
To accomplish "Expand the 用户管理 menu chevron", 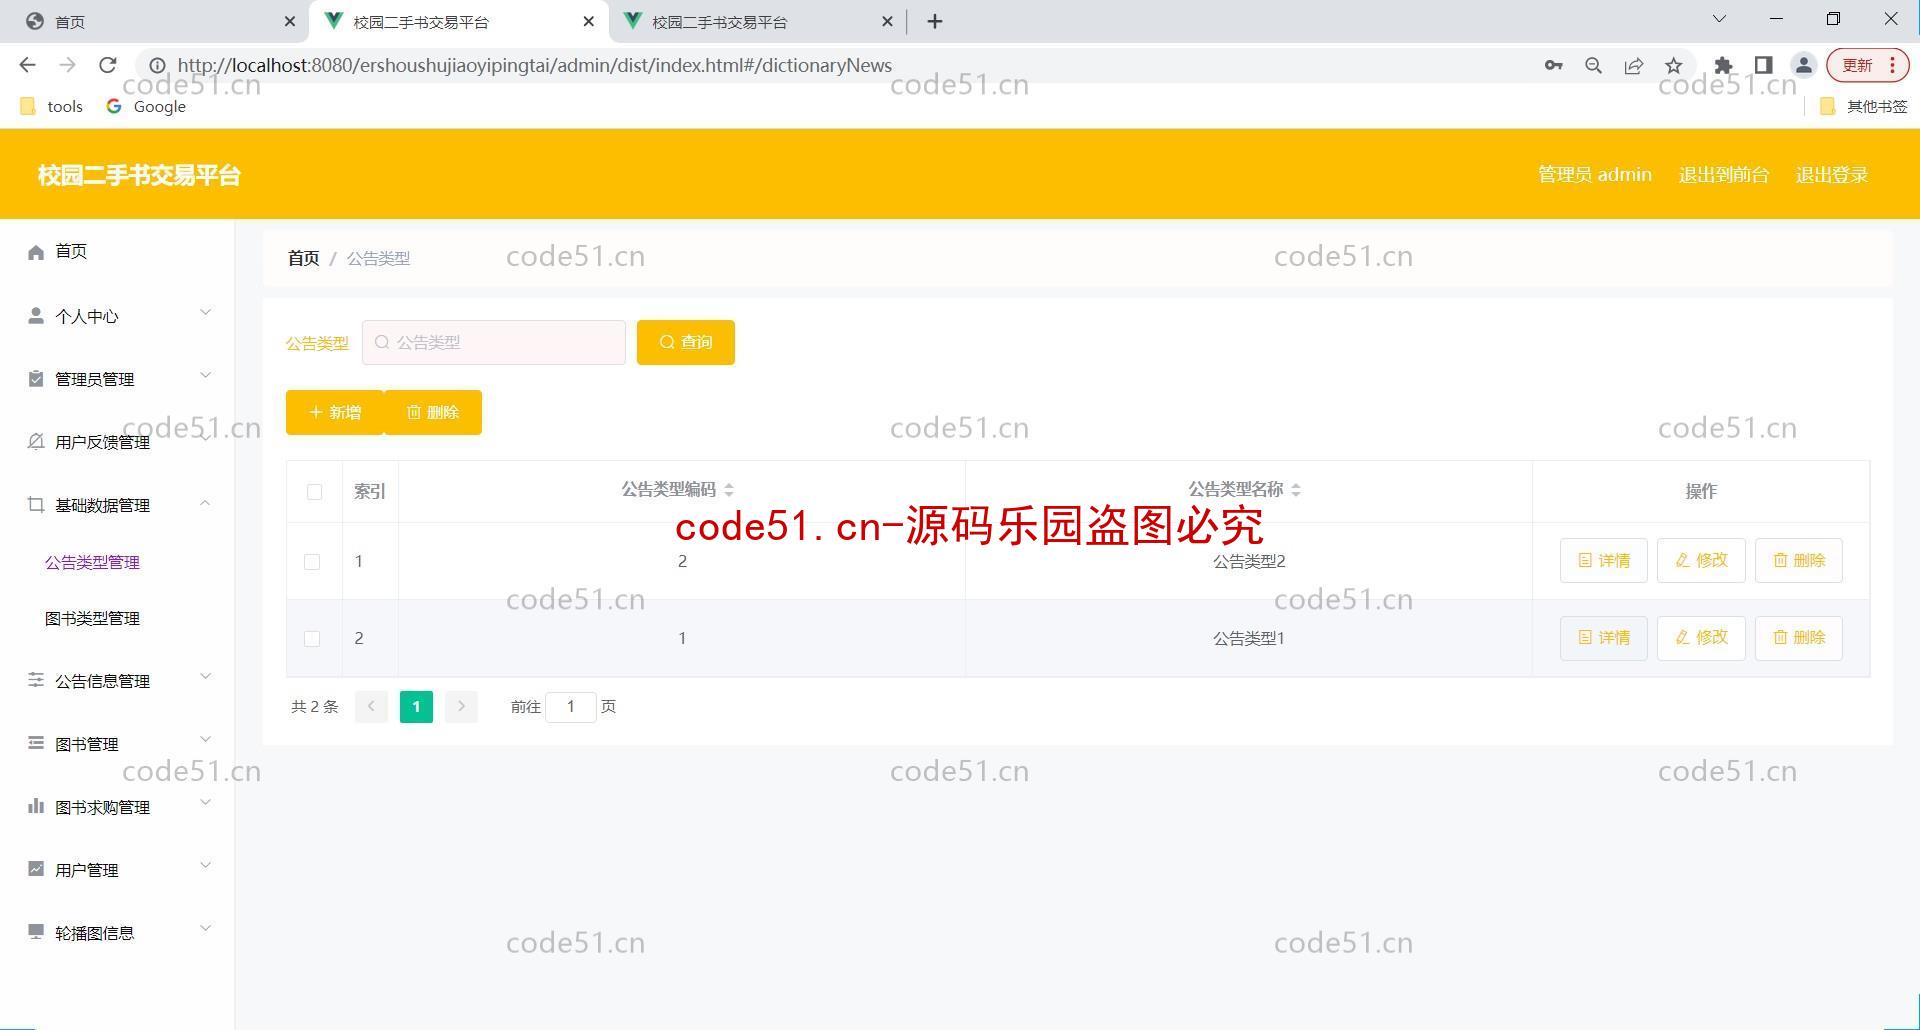I will [x=205, y=866].
